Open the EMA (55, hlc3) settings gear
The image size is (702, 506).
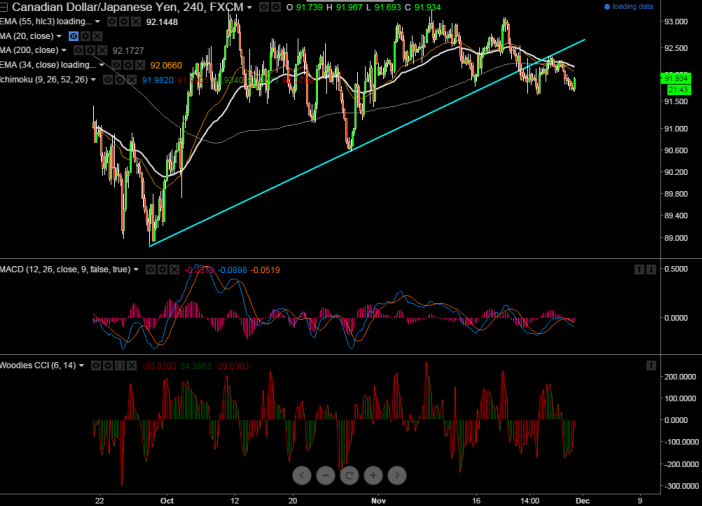124,21
